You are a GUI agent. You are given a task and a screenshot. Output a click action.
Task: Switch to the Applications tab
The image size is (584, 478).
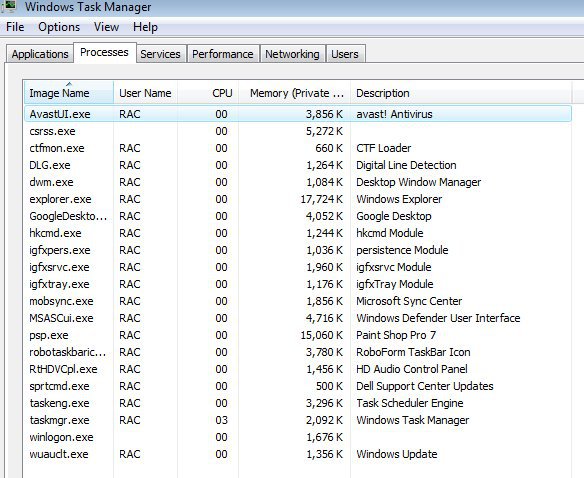[40, 54]
